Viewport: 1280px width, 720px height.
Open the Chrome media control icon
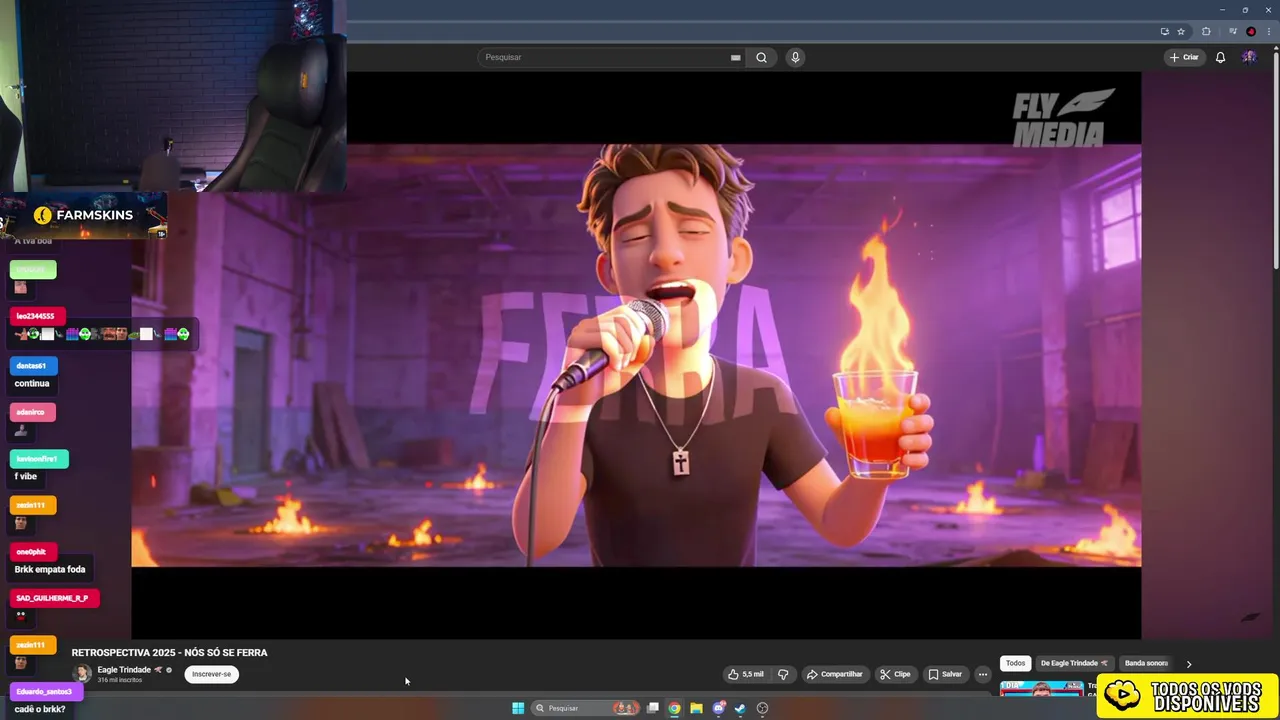[x=1233, y=31]
